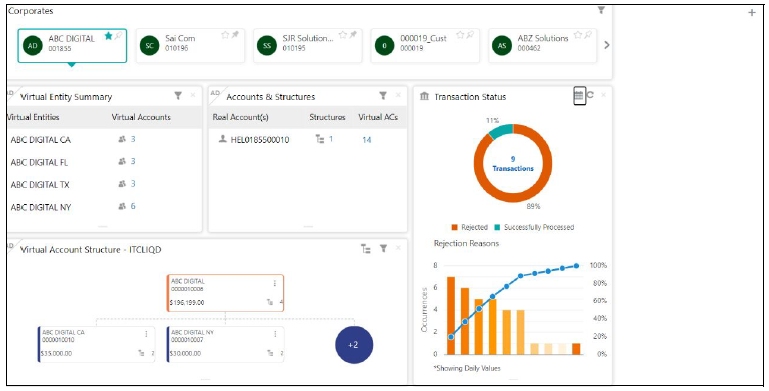The height and width of the screenshot is (391, 769).
Task: Click the Virtual Accounts column header
Action: pyautogui.click(x=141, y=117)
